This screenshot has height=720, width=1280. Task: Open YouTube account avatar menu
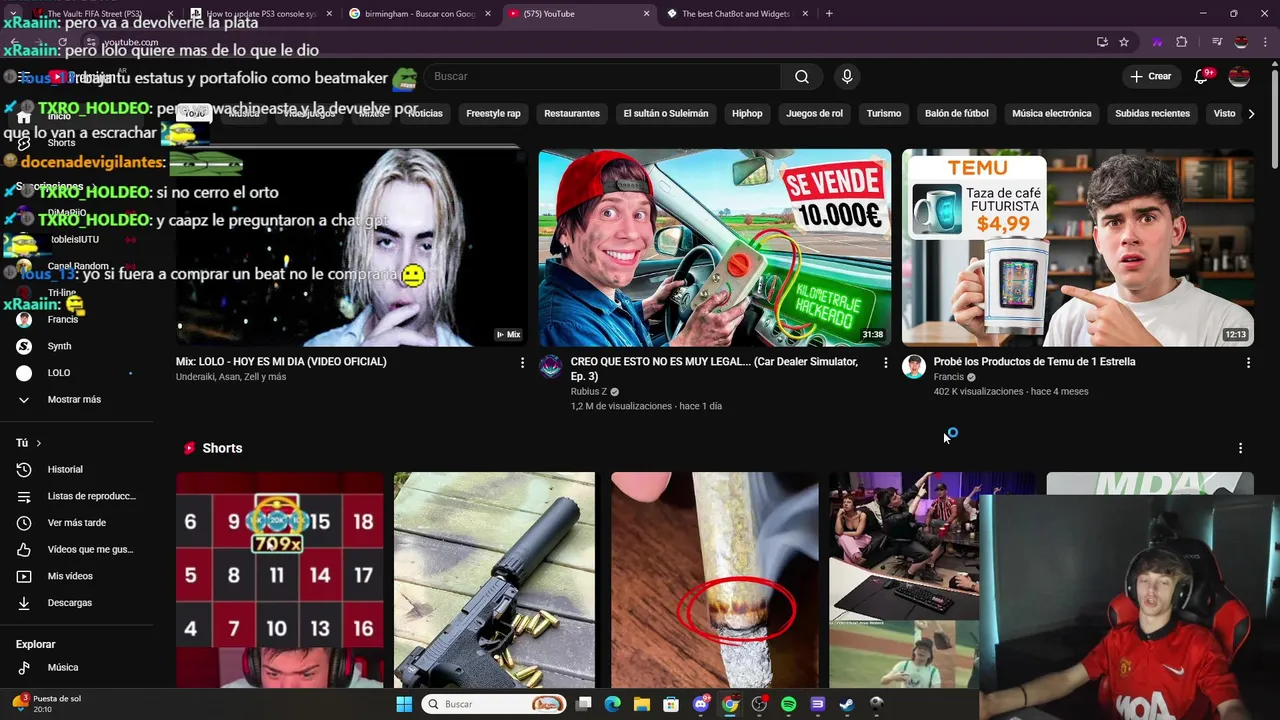[1239, 77]
